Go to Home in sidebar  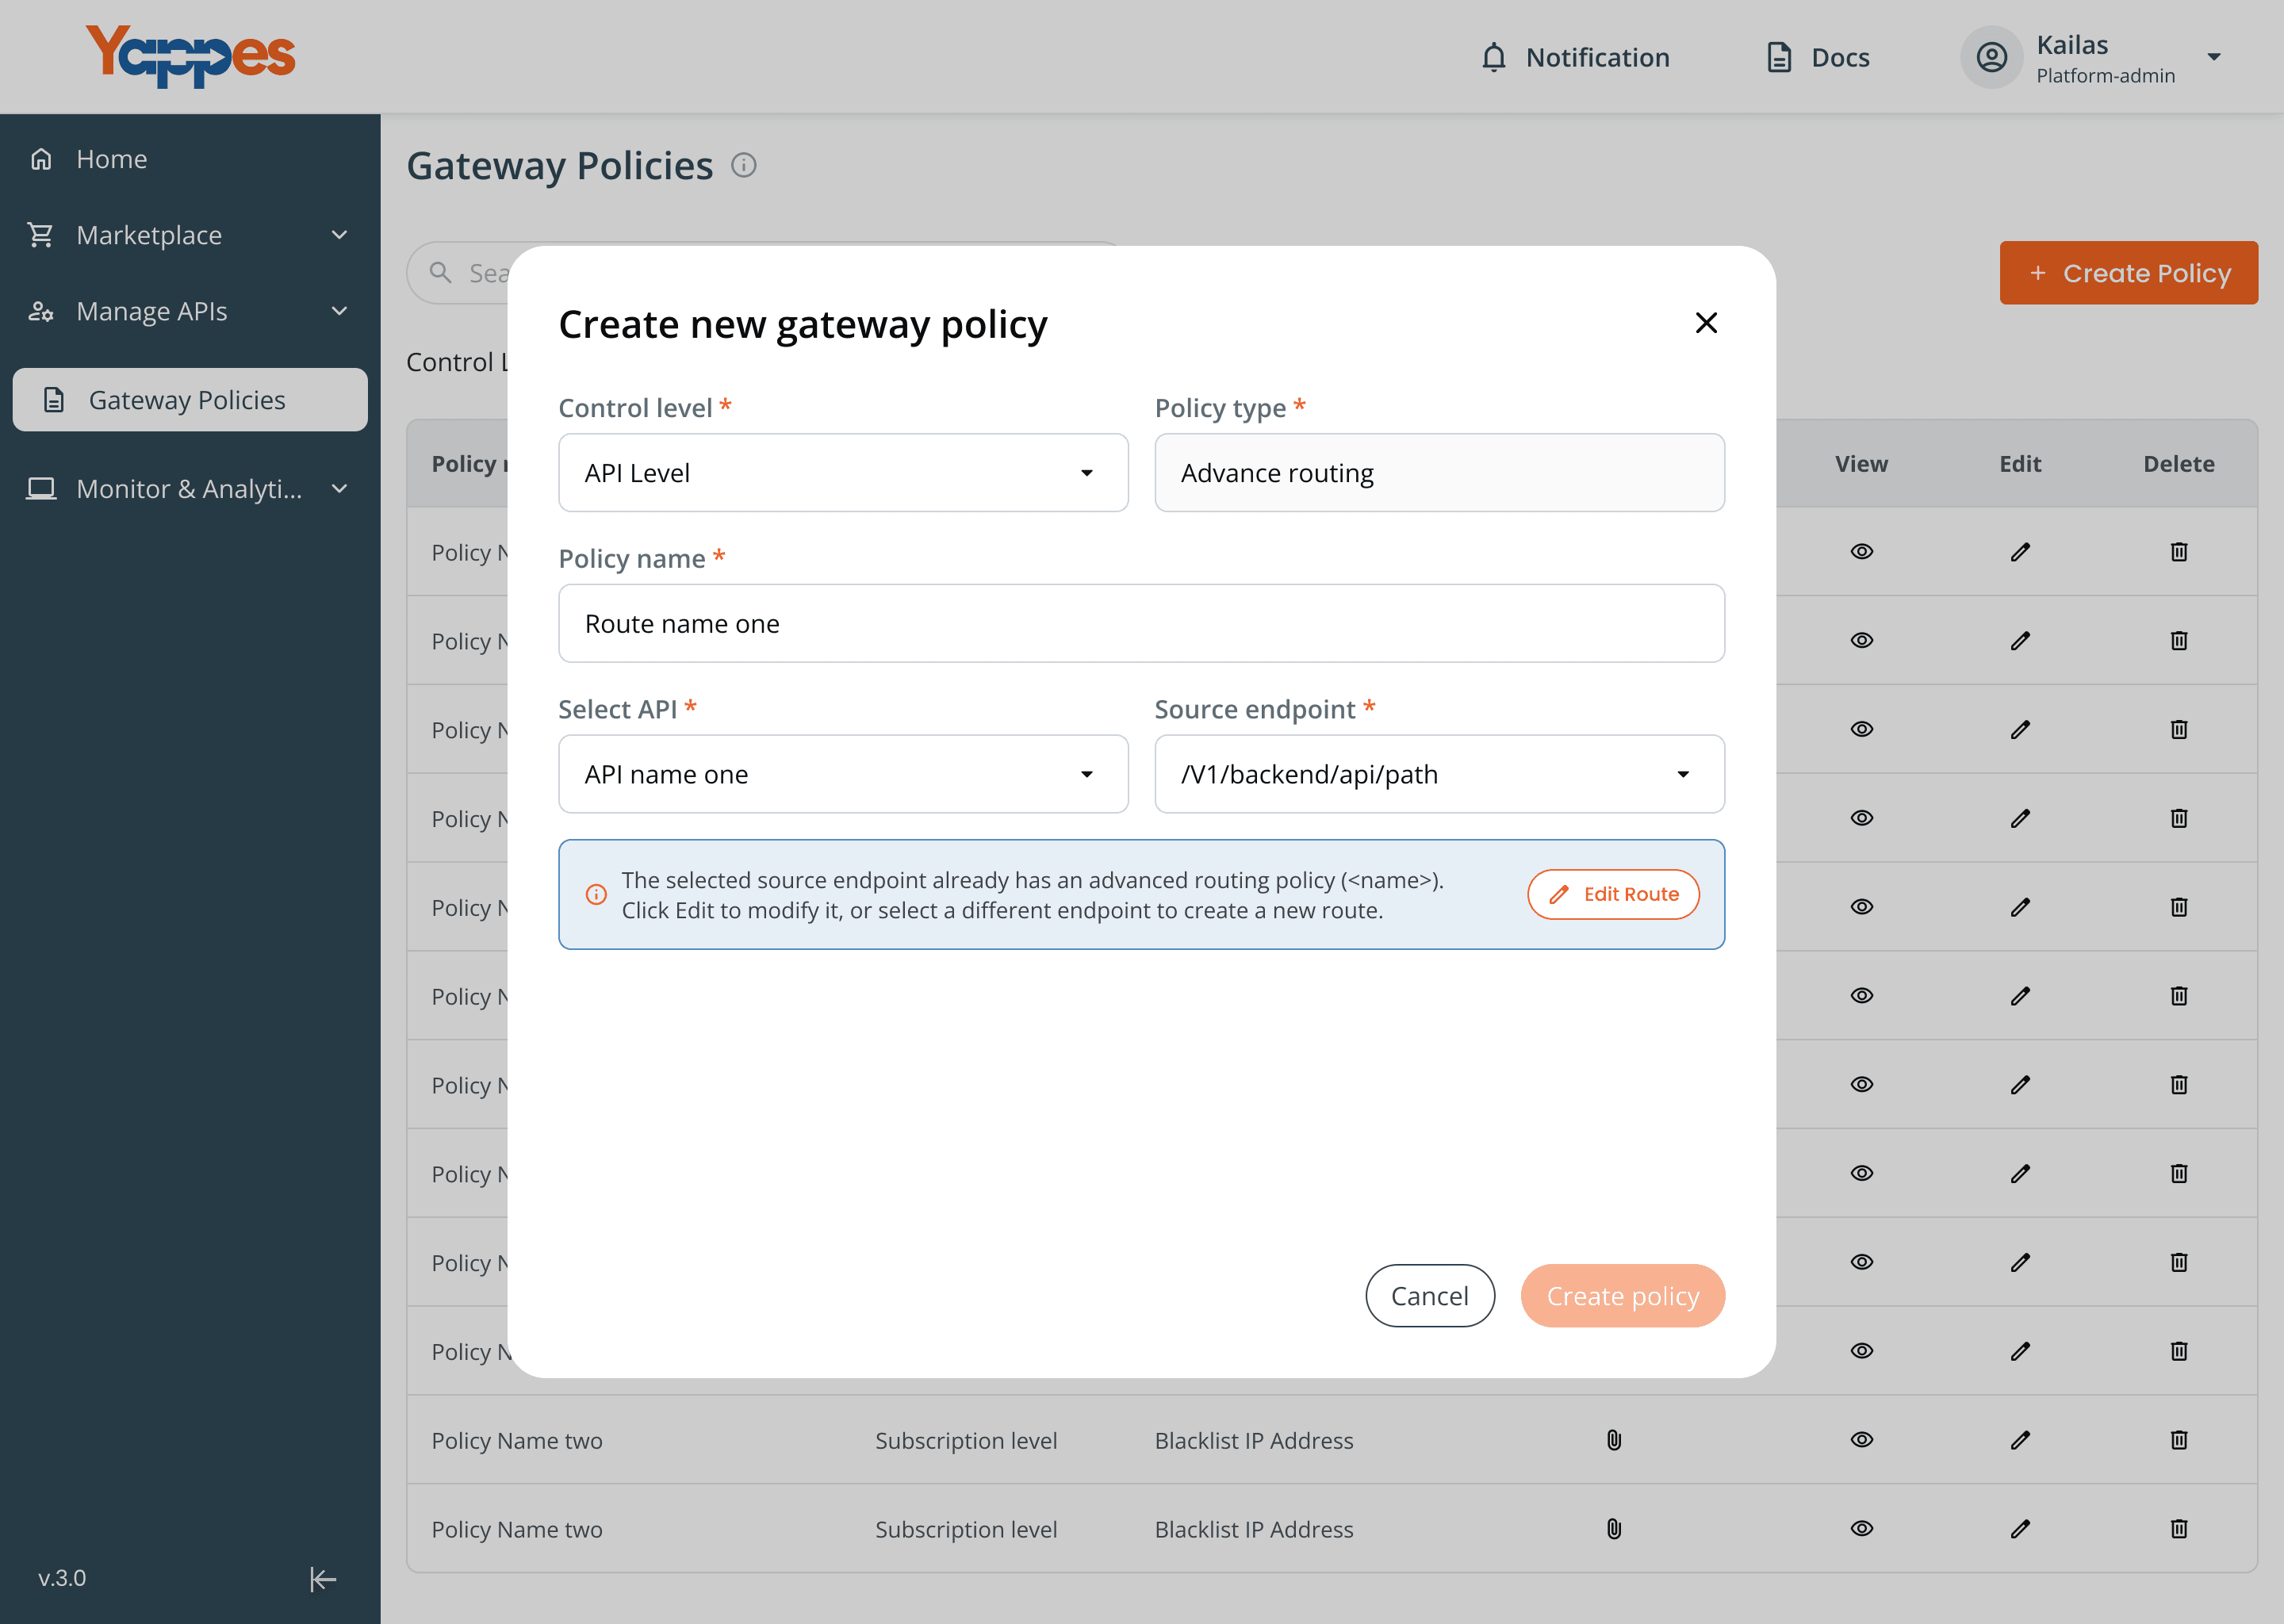click(190, 159)
